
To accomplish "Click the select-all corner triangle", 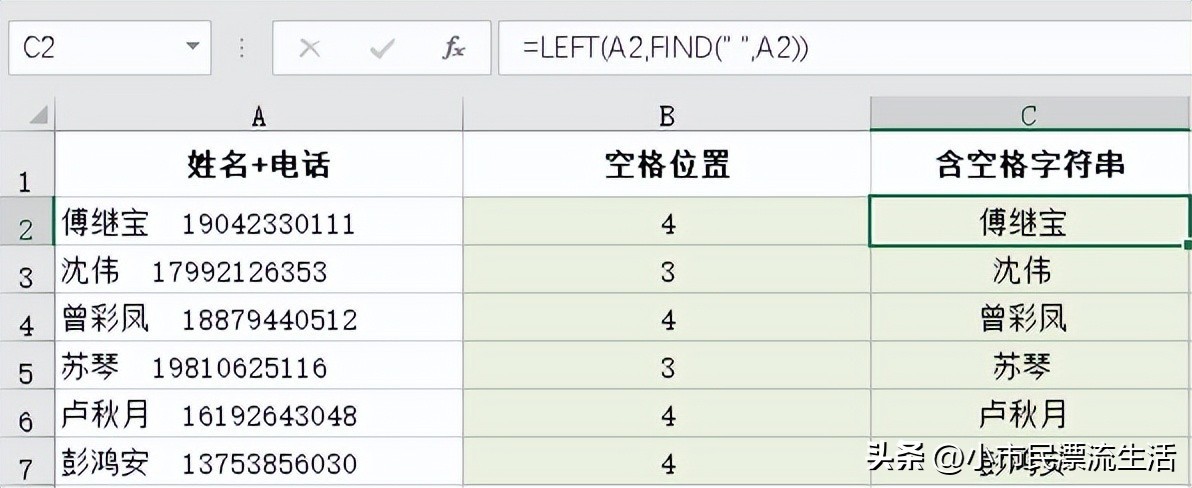I will click(38, 115).
